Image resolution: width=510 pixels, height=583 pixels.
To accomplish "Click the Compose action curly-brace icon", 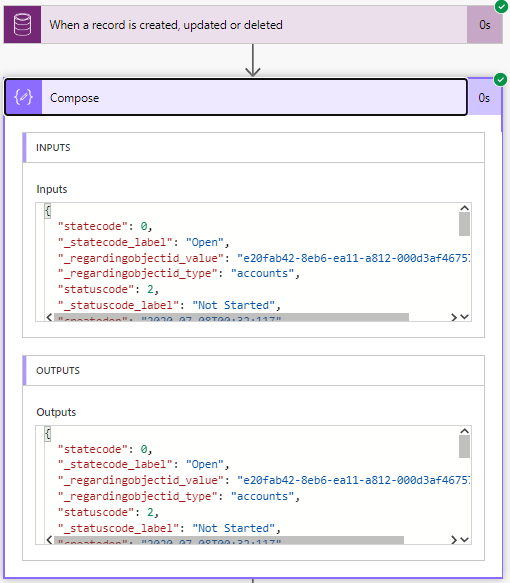I will [x=23, y=97].
